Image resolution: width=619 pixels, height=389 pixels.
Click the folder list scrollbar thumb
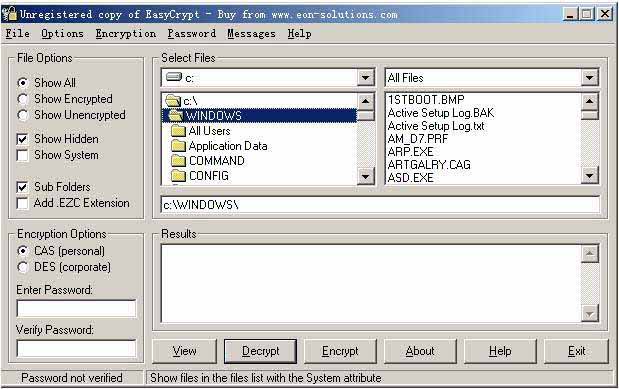click(x=366, y=115)
